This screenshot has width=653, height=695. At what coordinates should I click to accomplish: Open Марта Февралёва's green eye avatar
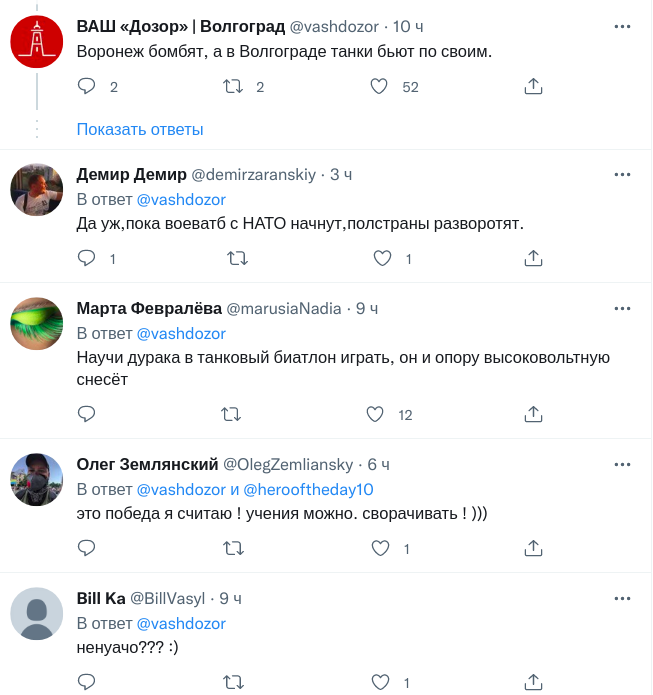click(37, 324)
